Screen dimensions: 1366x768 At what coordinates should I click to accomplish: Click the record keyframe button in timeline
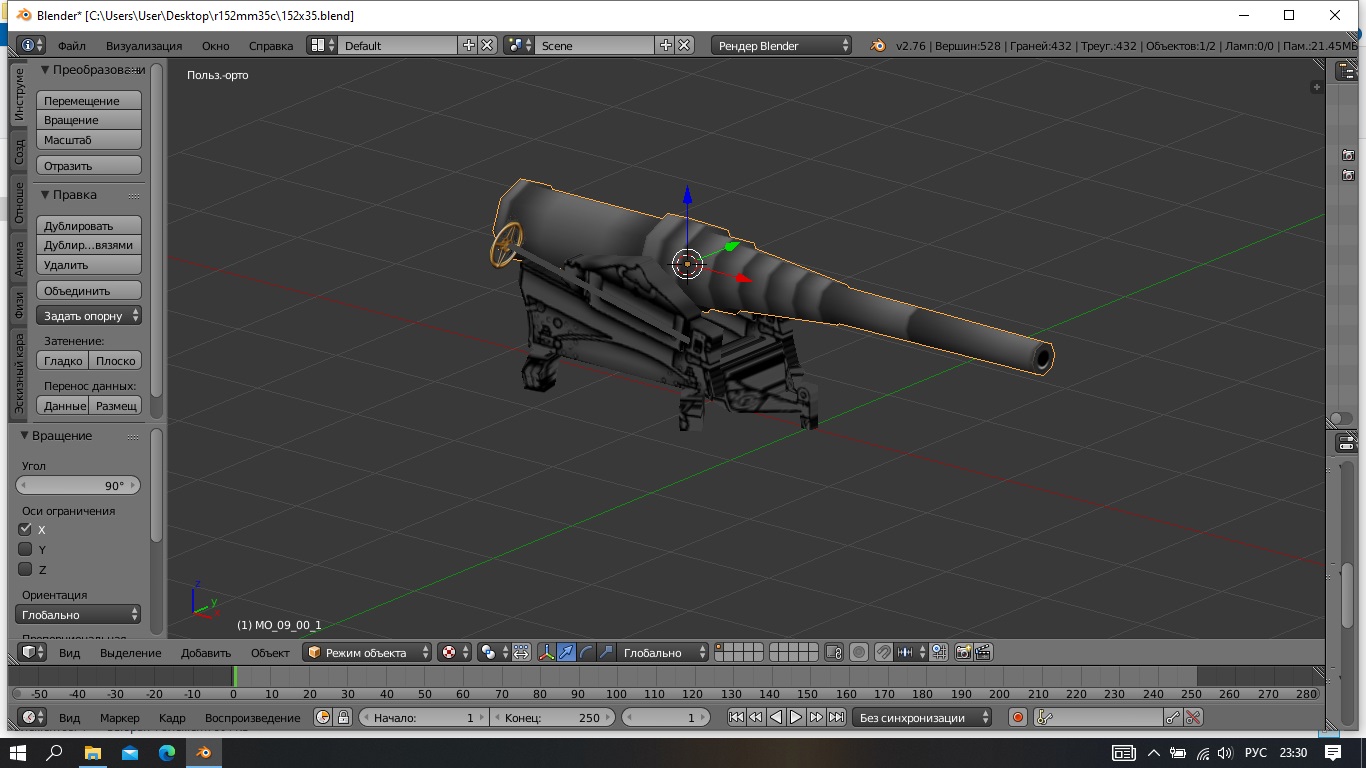(1018, 717)
